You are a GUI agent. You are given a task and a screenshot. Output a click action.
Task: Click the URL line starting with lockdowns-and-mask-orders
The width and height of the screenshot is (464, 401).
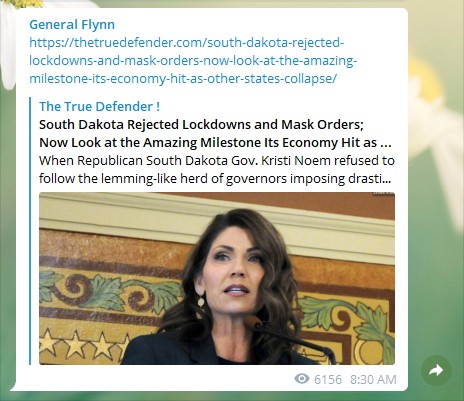(x=193, y=61)
